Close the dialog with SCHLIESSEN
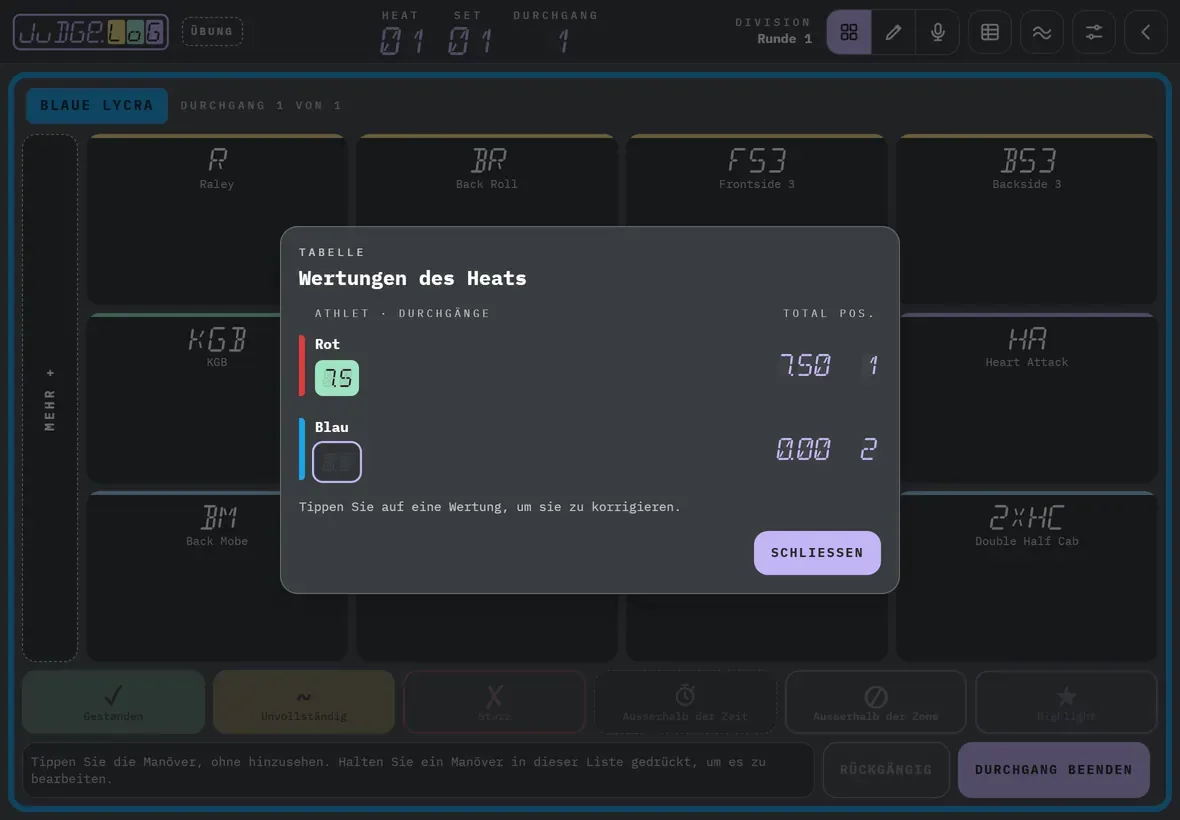 817,553
